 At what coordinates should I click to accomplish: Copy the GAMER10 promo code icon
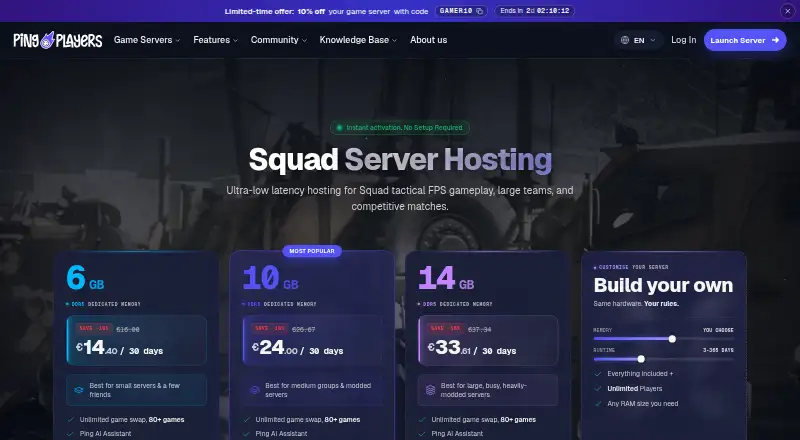pyautogui.click(x=479, y=11)
